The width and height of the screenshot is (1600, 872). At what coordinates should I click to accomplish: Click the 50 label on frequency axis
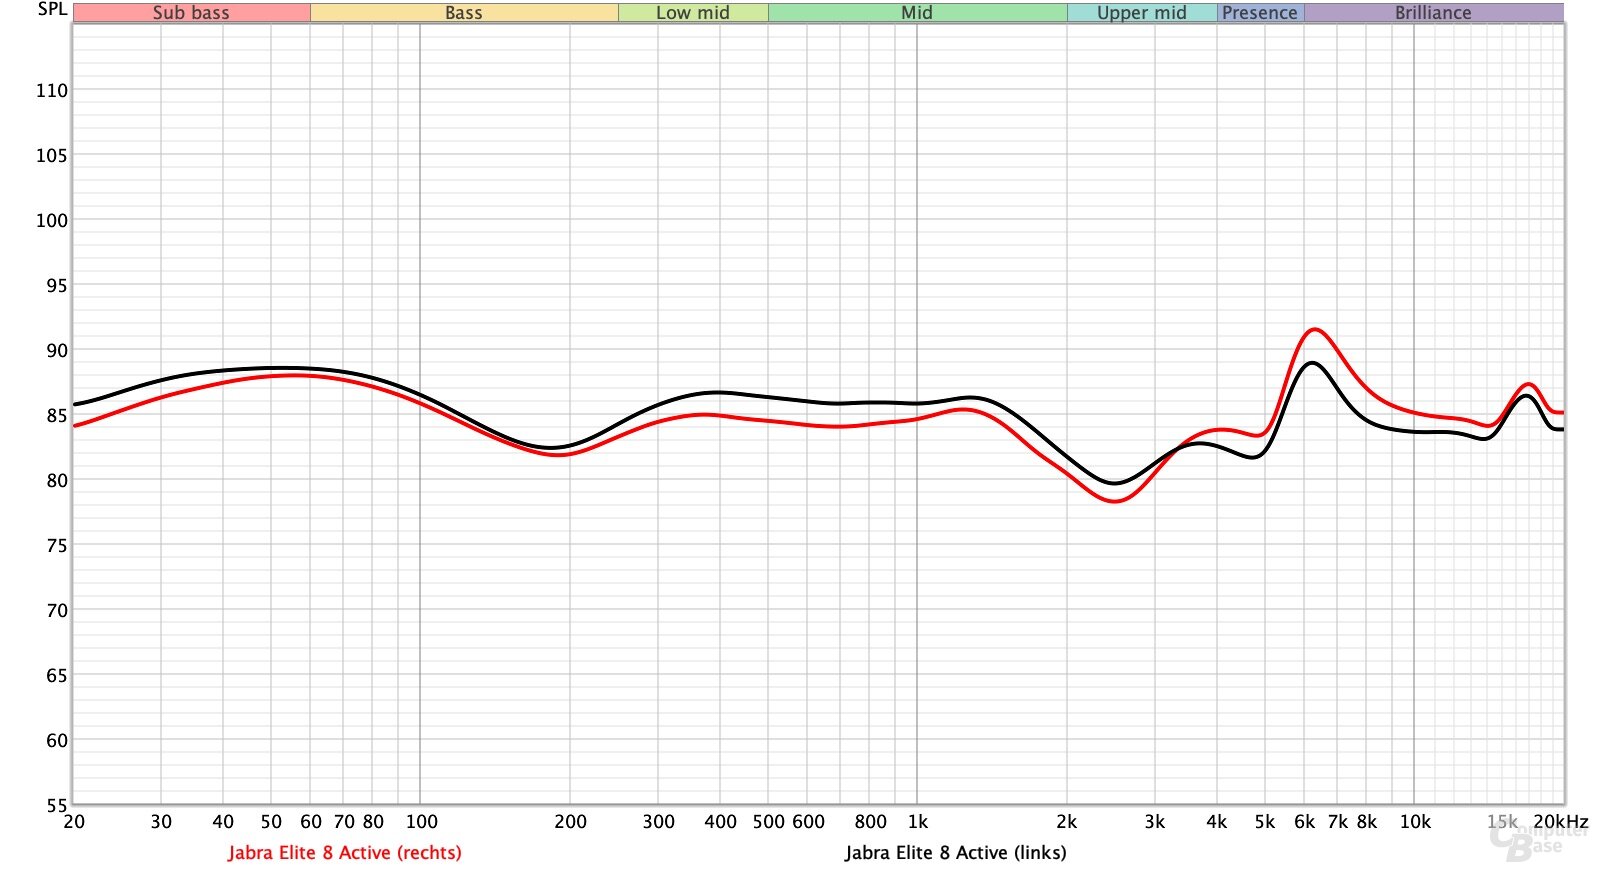point(271,822)
